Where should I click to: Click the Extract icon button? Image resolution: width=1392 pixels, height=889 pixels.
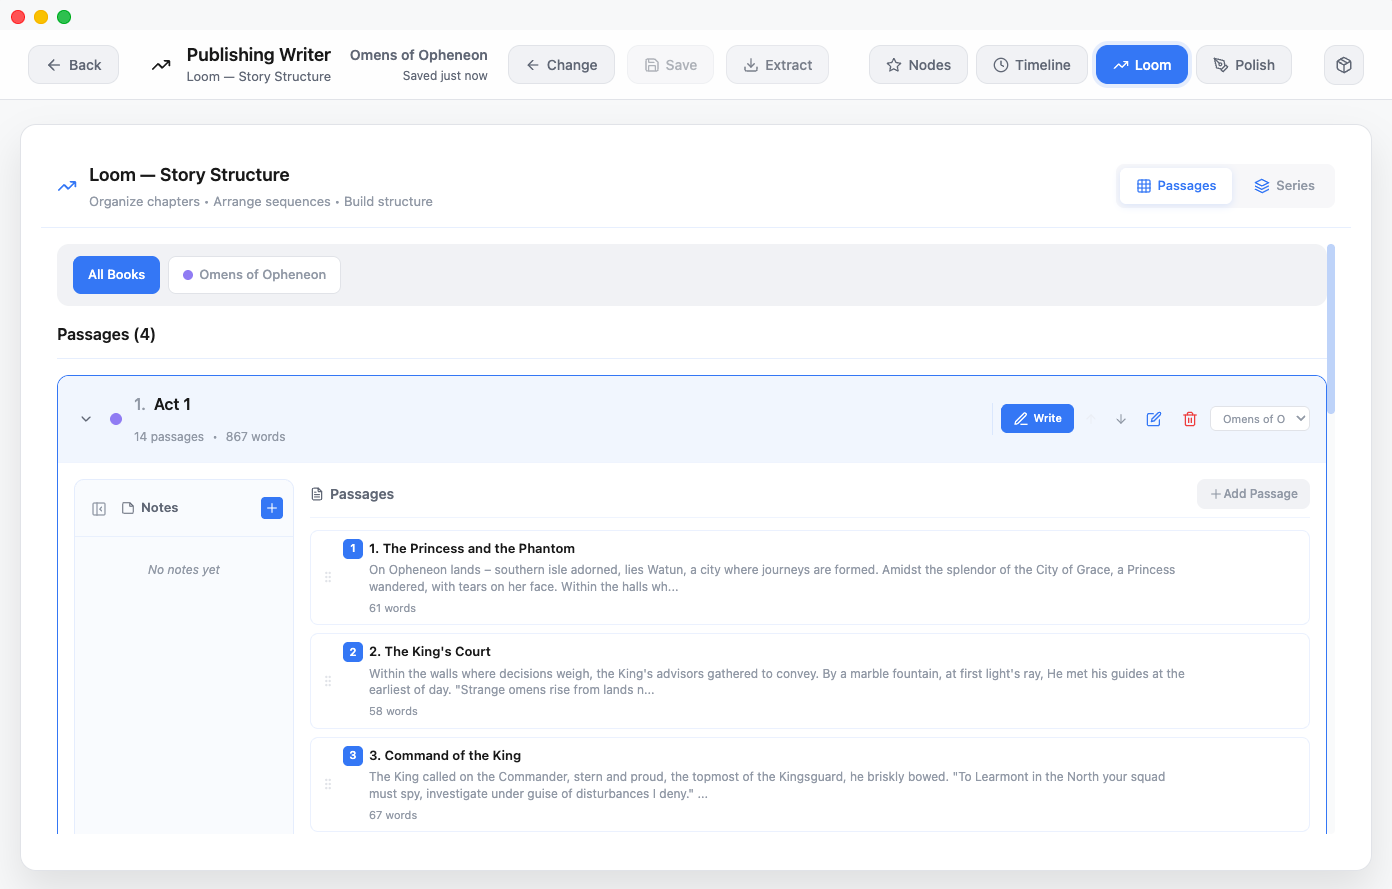(777, 64)
